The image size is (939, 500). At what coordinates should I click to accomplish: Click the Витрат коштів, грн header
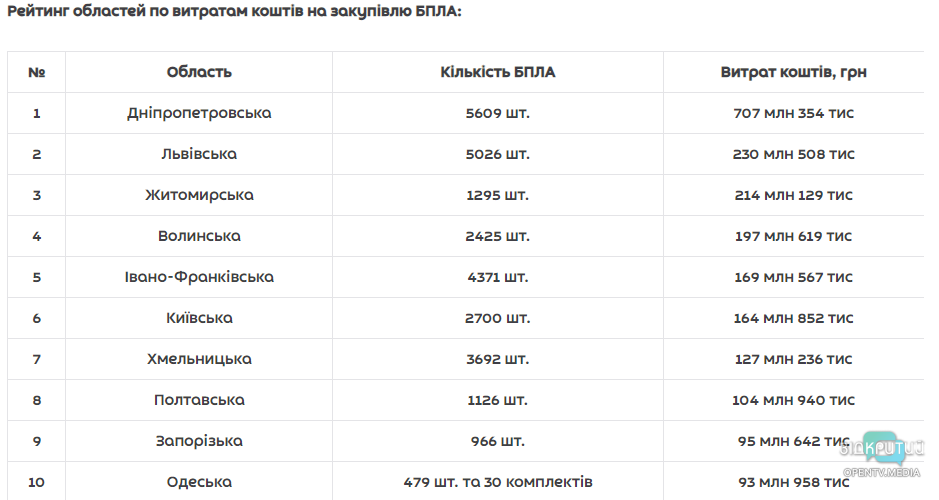click(x=793, y=72)
